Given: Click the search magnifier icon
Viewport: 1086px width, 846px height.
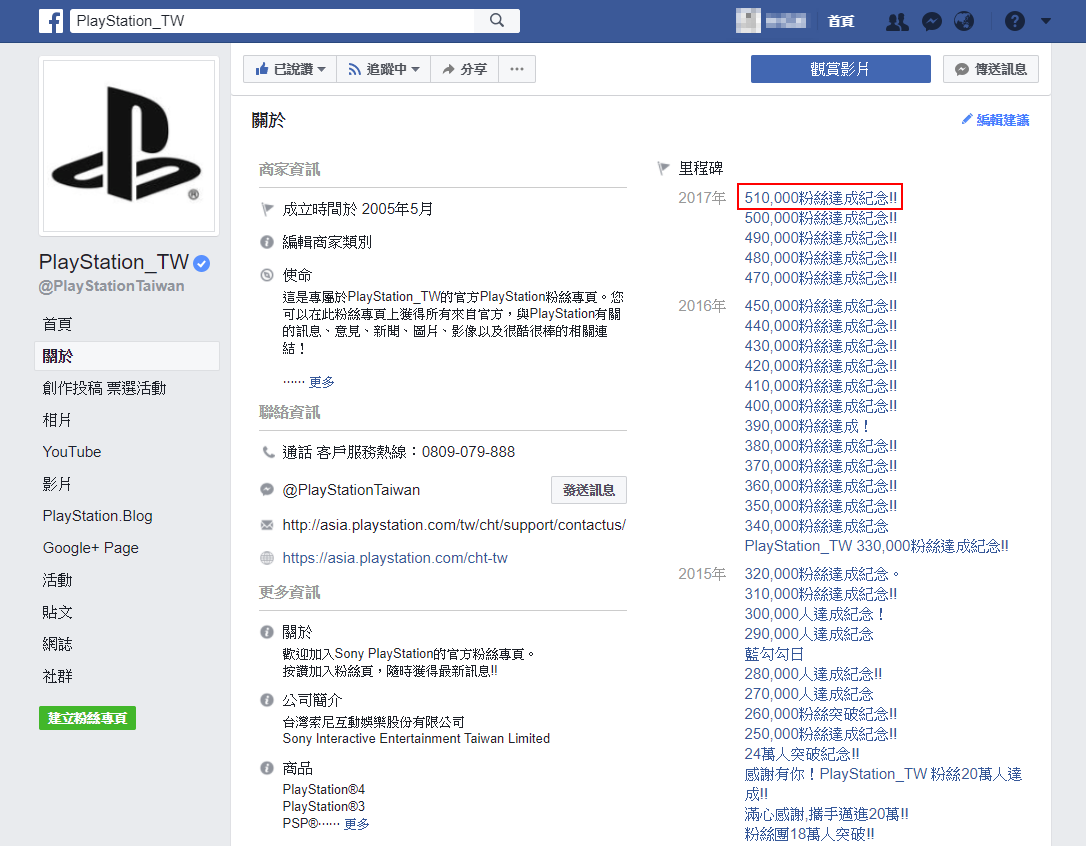Looking at the screenshot, I should click(x=497, y=21).
